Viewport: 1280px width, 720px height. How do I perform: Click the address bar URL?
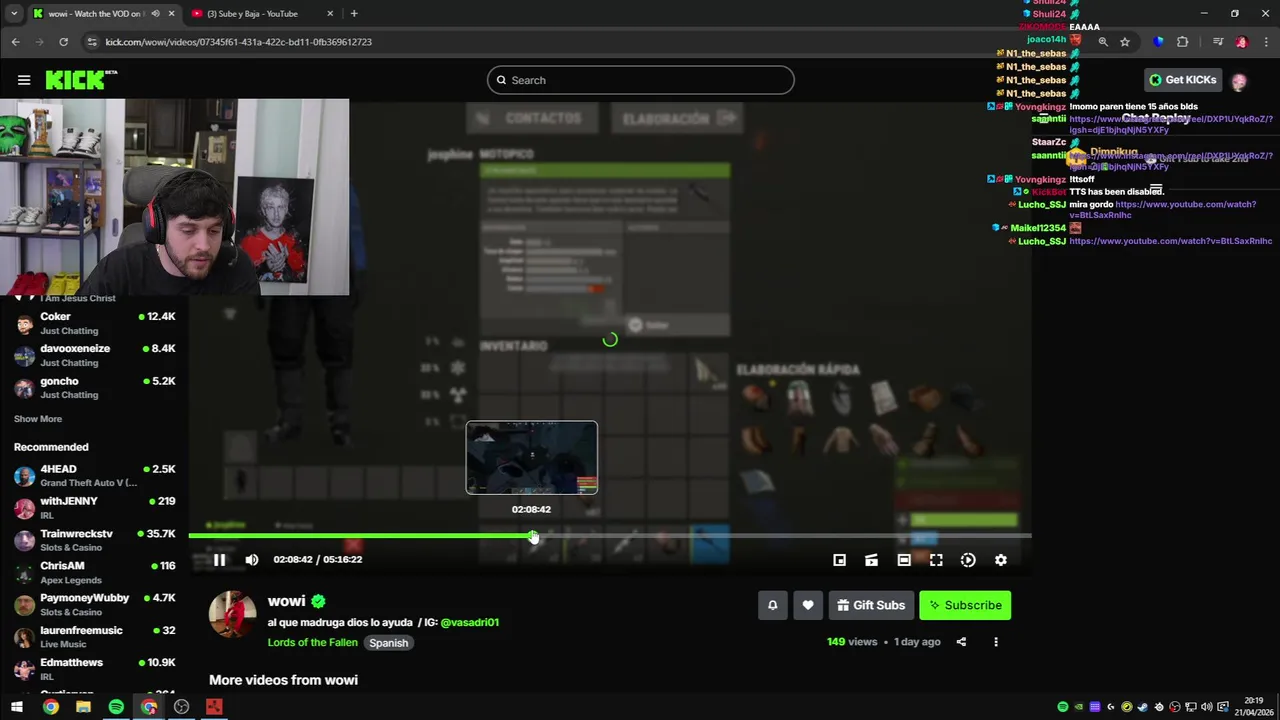[238, 42]
